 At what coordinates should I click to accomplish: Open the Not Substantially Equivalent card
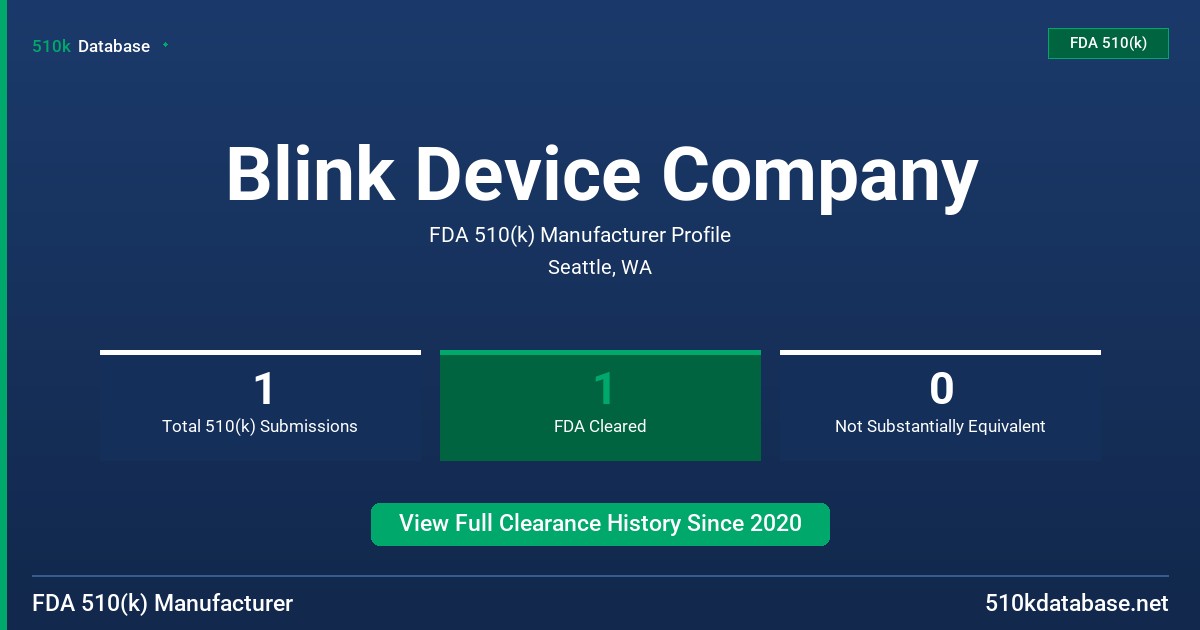[x=940, y=405]
